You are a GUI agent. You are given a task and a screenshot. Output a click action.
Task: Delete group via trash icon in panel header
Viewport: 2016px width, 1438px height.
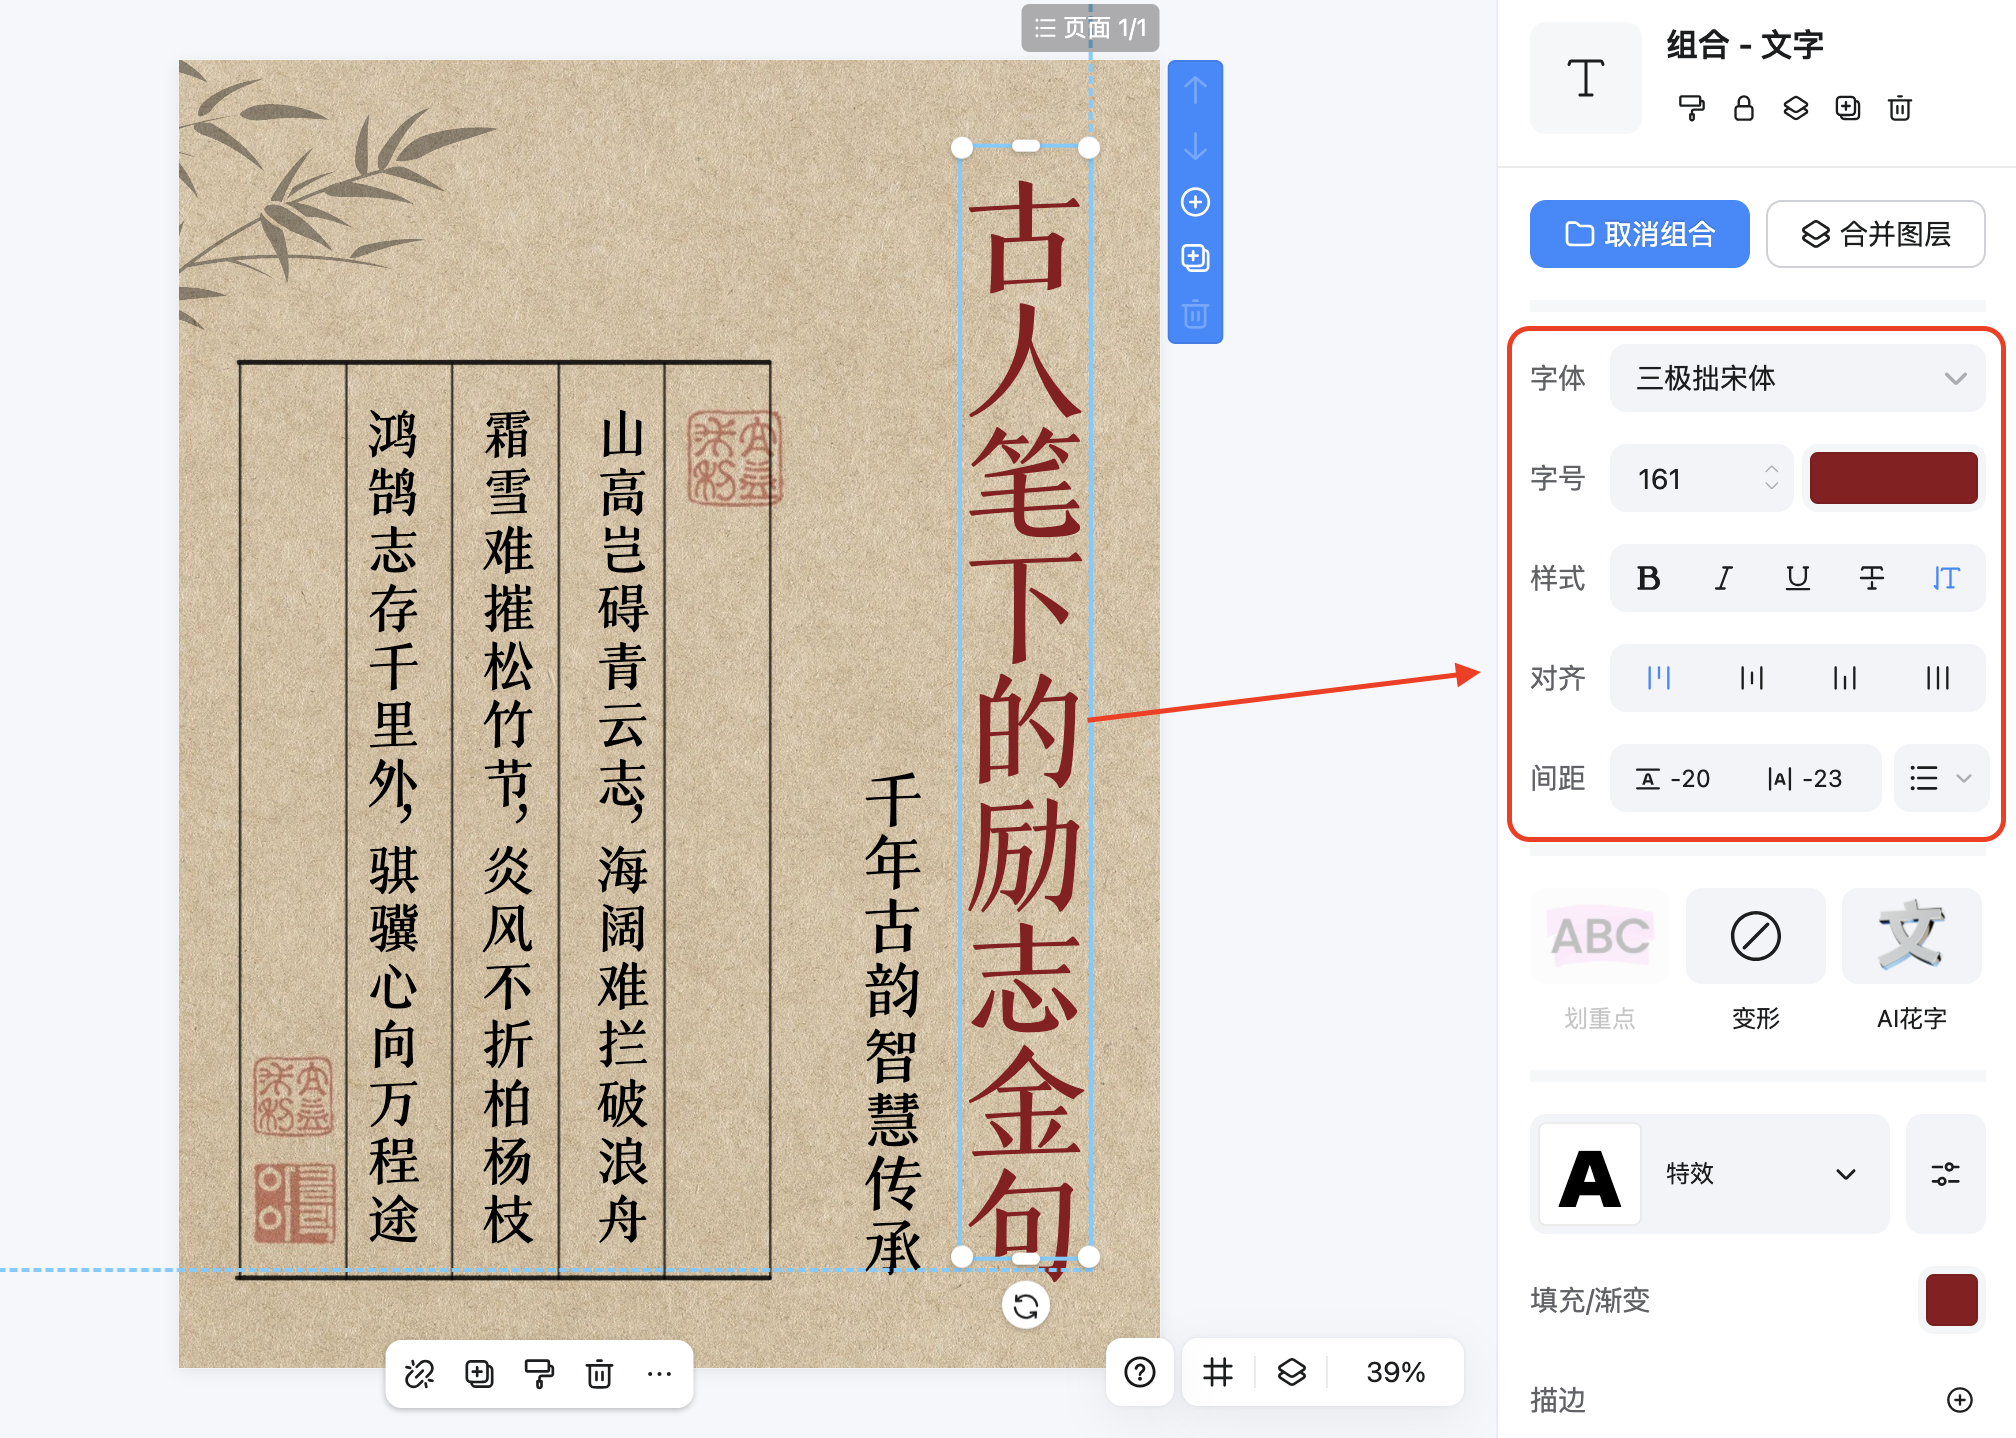[1900, 109]
